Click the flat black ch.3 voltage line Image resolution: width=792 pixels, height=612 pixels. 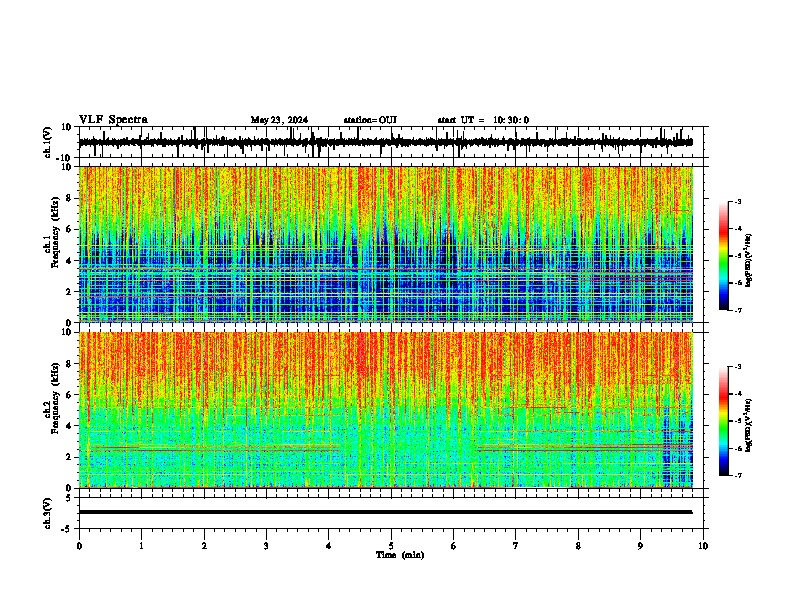click(385, 512)
